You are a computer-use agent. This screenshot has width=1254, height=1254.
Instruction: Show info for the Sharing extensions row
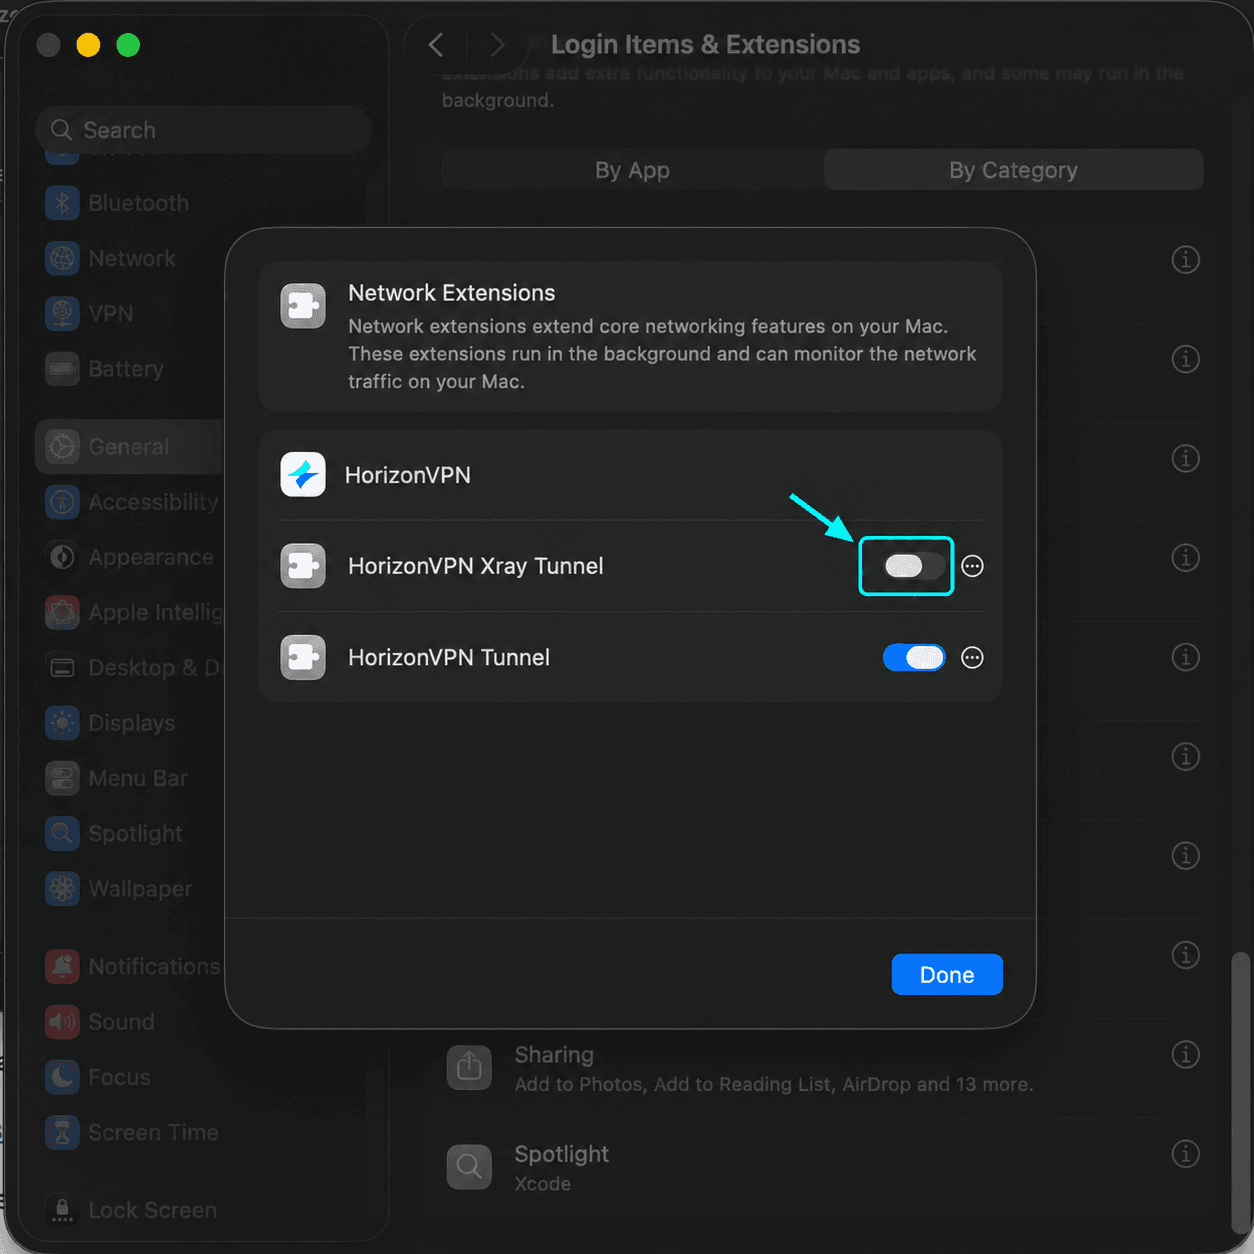click(x=1185, y=1054)
